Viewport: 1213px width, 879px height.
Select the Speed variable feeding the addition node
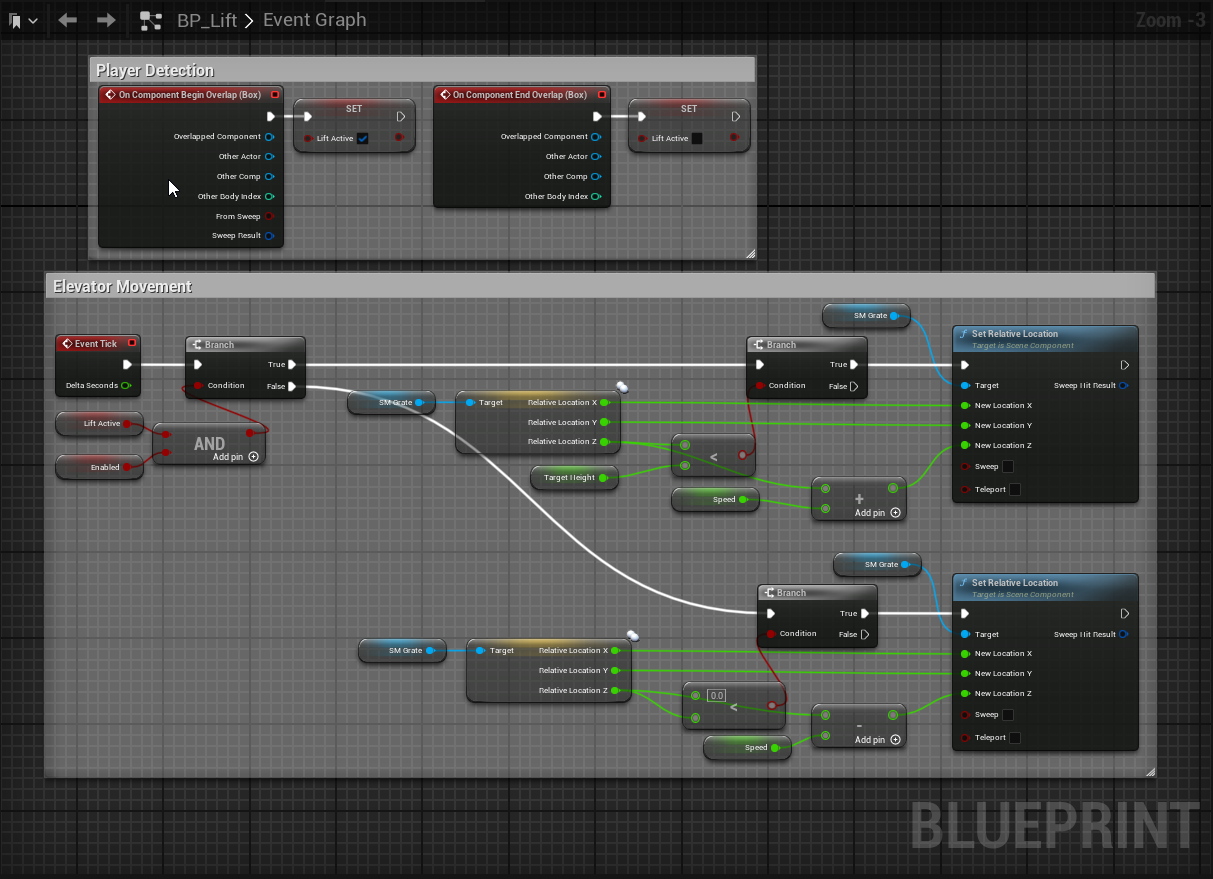[715, 499]
